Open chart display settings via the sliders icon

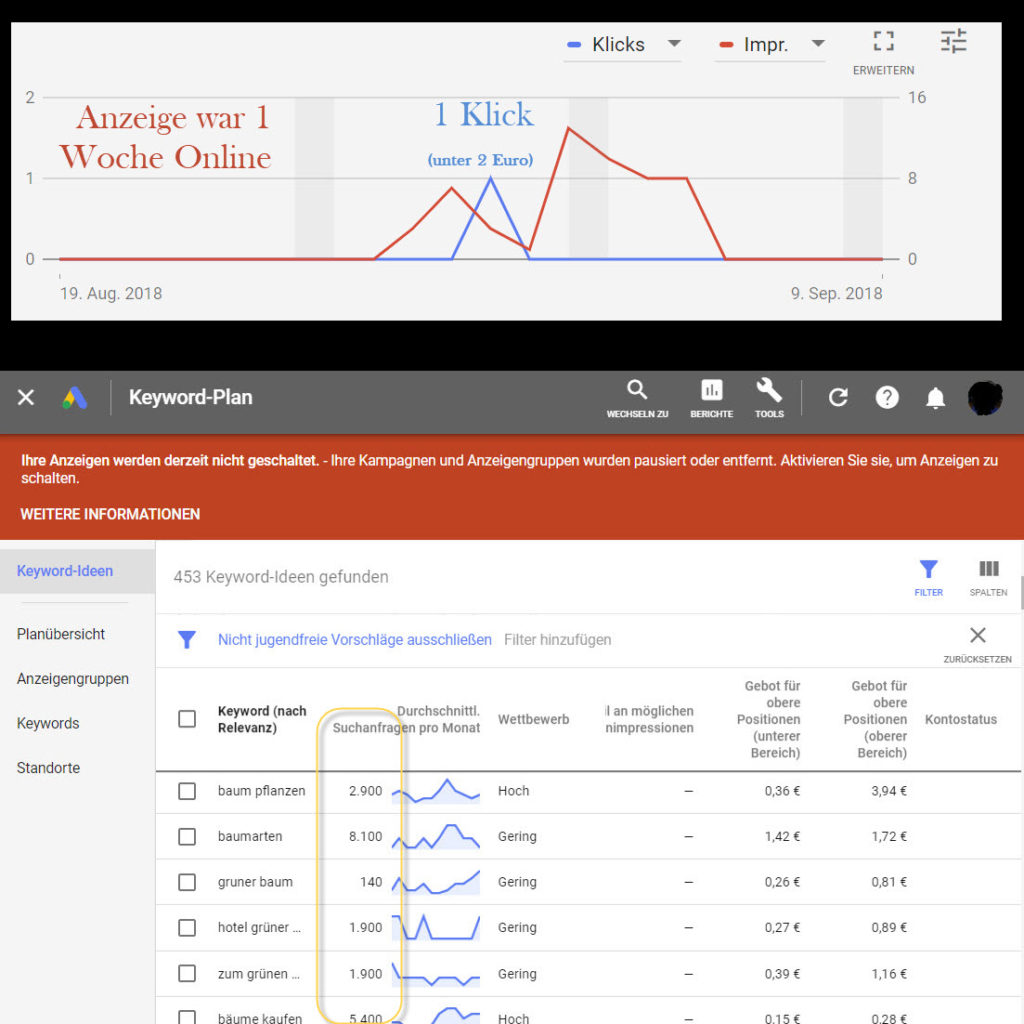[x=953, y=41]
